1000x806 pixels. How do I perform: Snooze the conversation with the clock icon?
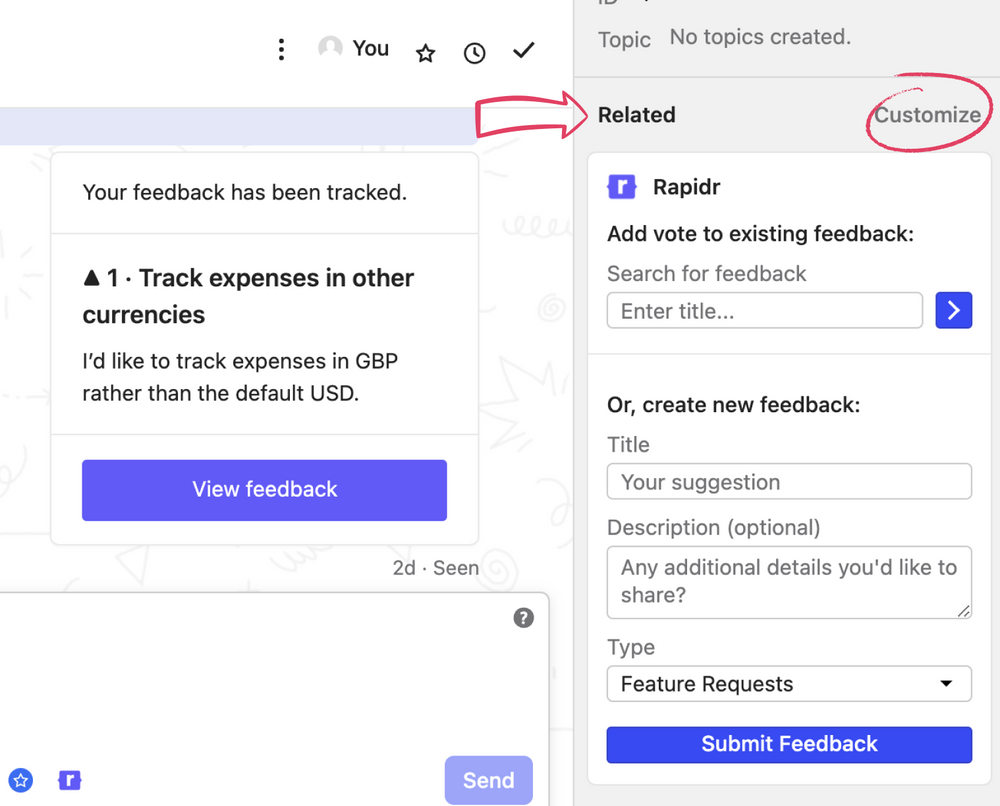click(474, 52)
